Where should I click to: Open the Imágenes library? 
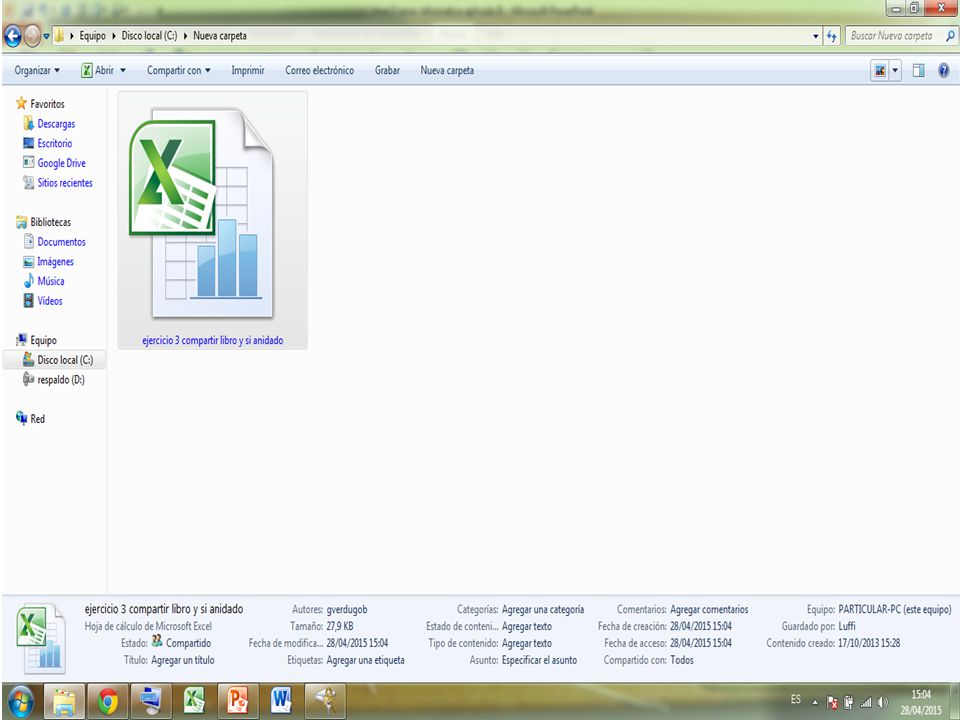48,261
